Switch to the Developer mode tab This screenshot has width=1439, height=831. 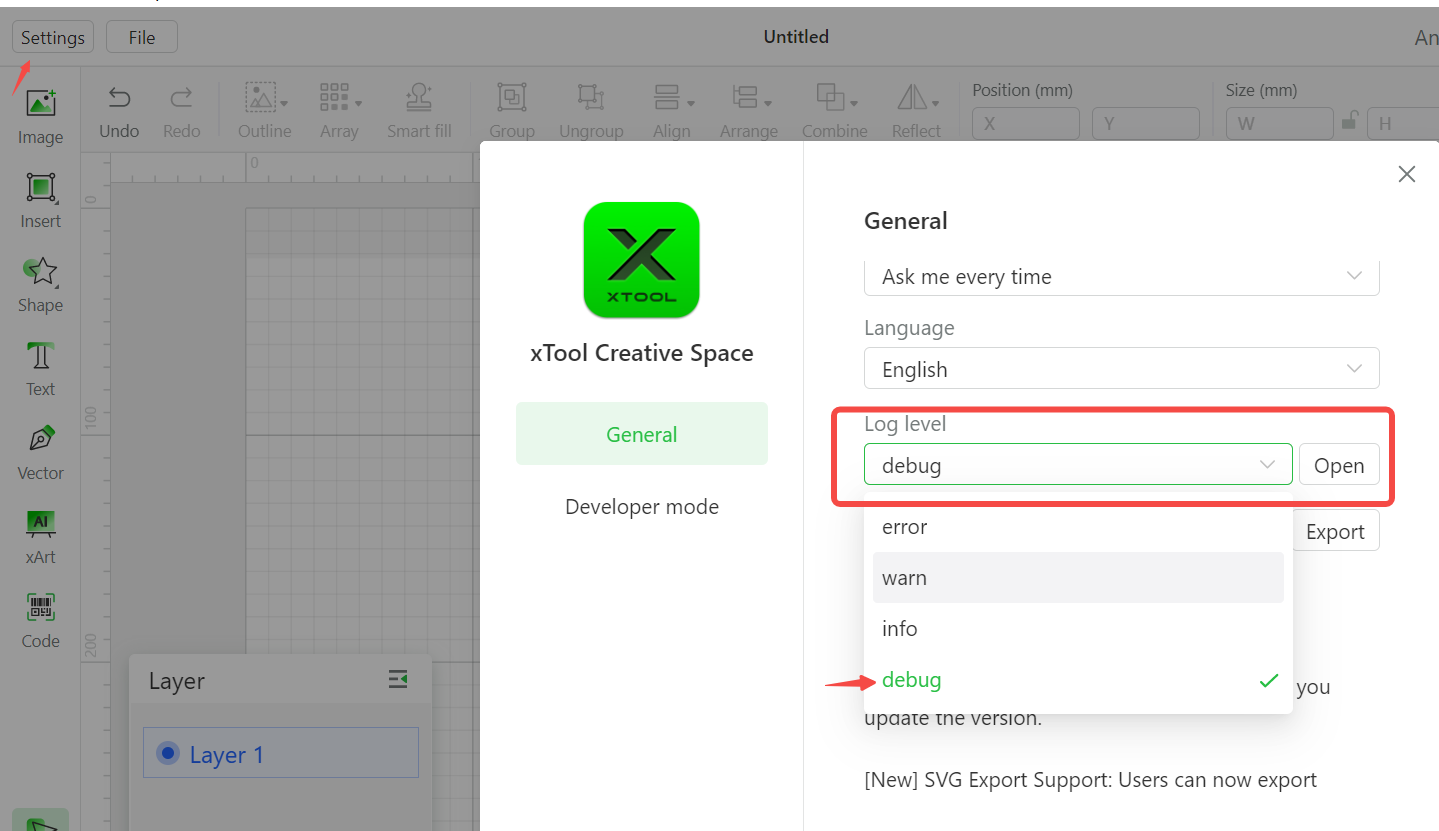tap(642, 507)
